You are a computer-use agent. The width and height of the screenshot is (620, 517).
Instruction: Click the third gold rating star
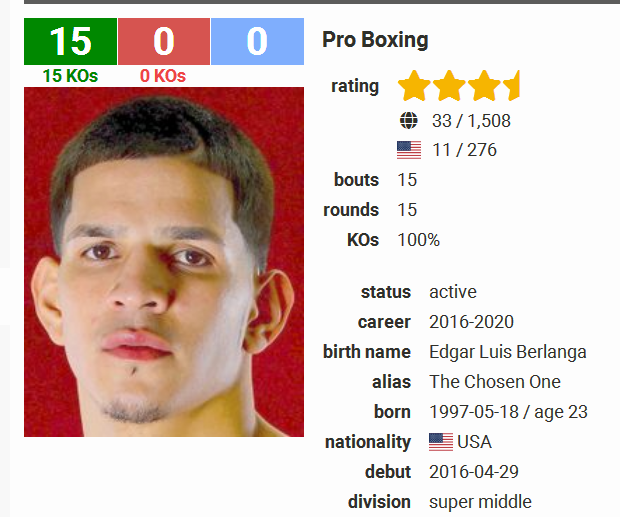484,86
